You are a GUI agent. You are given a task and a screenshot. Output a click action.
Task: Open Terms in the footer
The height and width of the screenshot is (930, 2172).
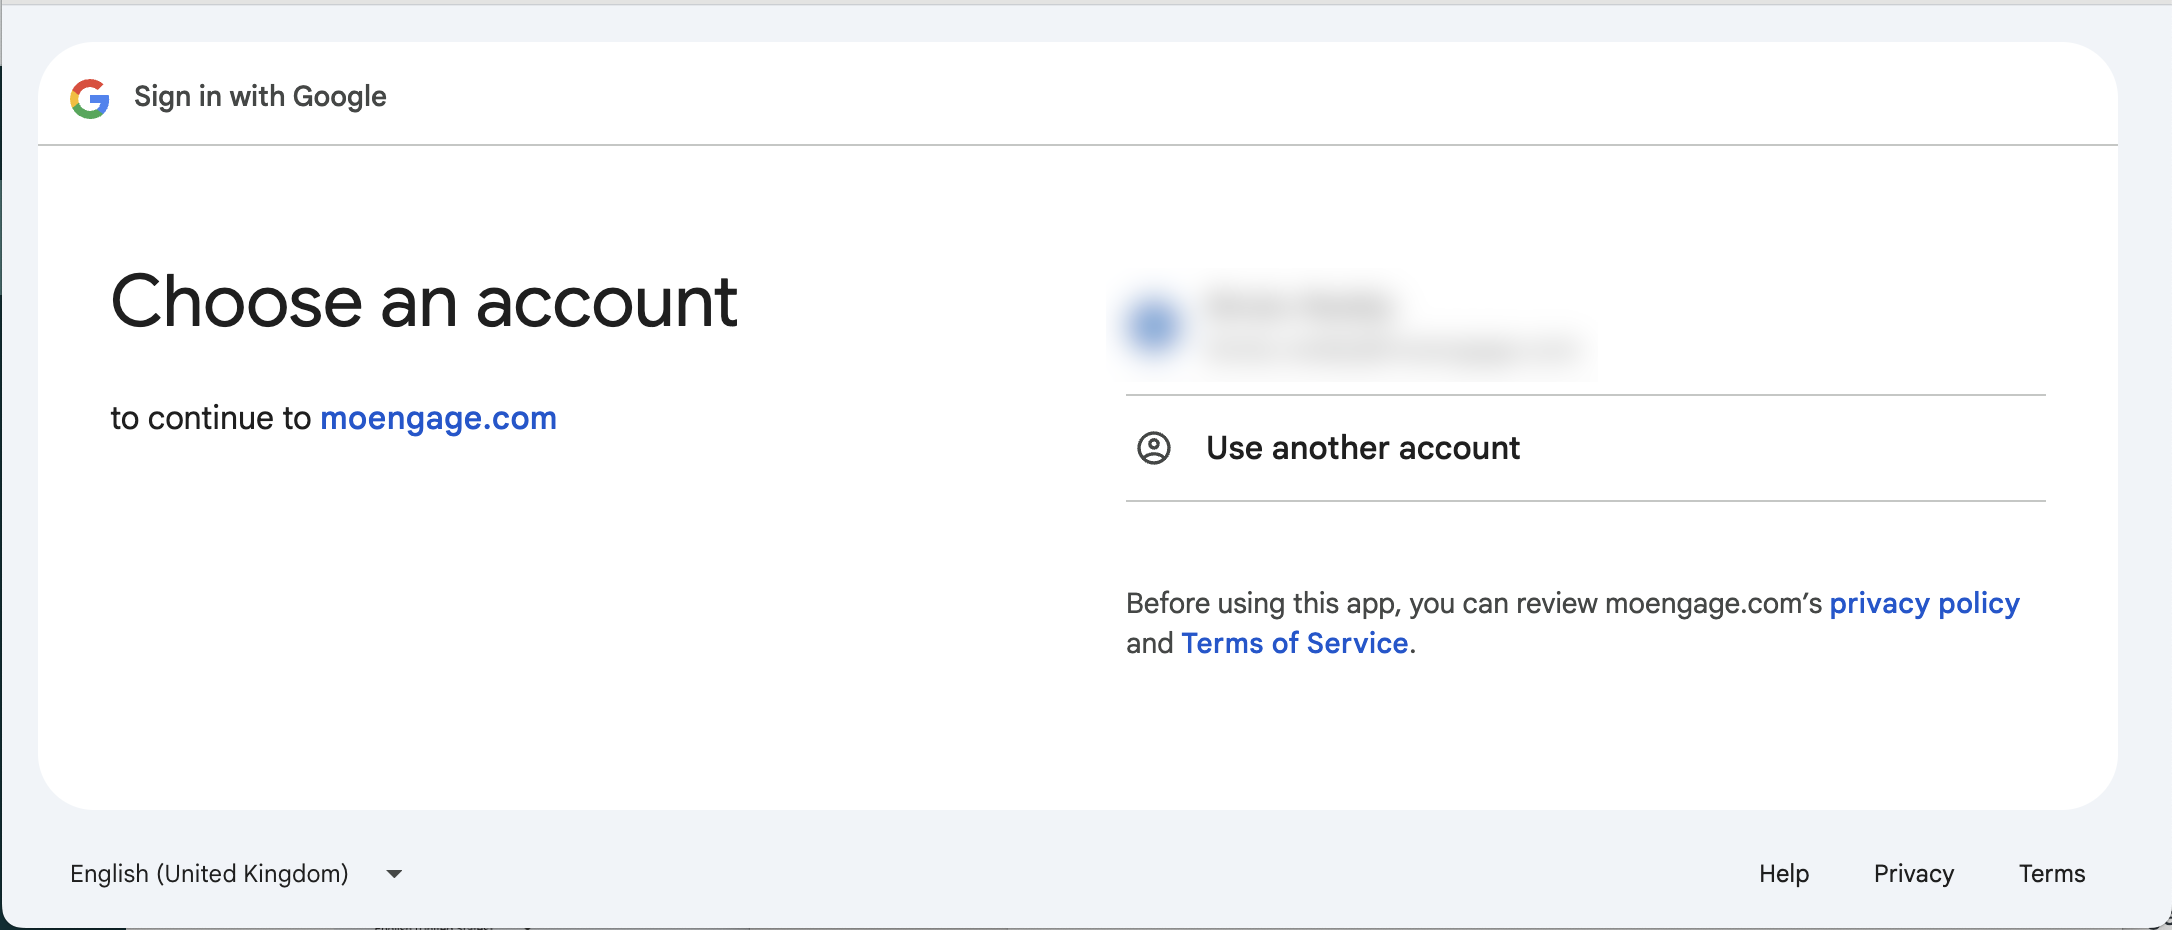2052,874
